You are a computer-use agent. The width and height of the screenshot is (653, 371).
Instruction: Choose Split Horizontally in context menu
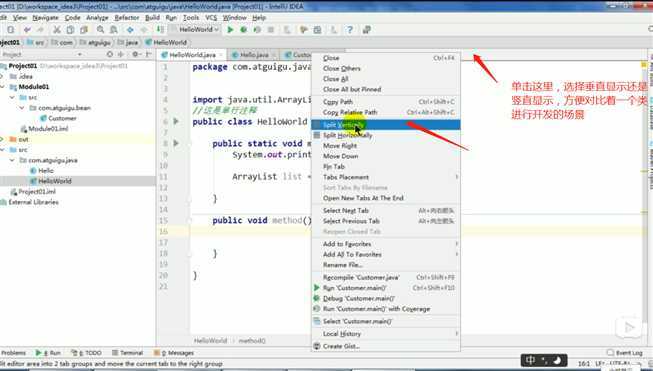point(386,135)
